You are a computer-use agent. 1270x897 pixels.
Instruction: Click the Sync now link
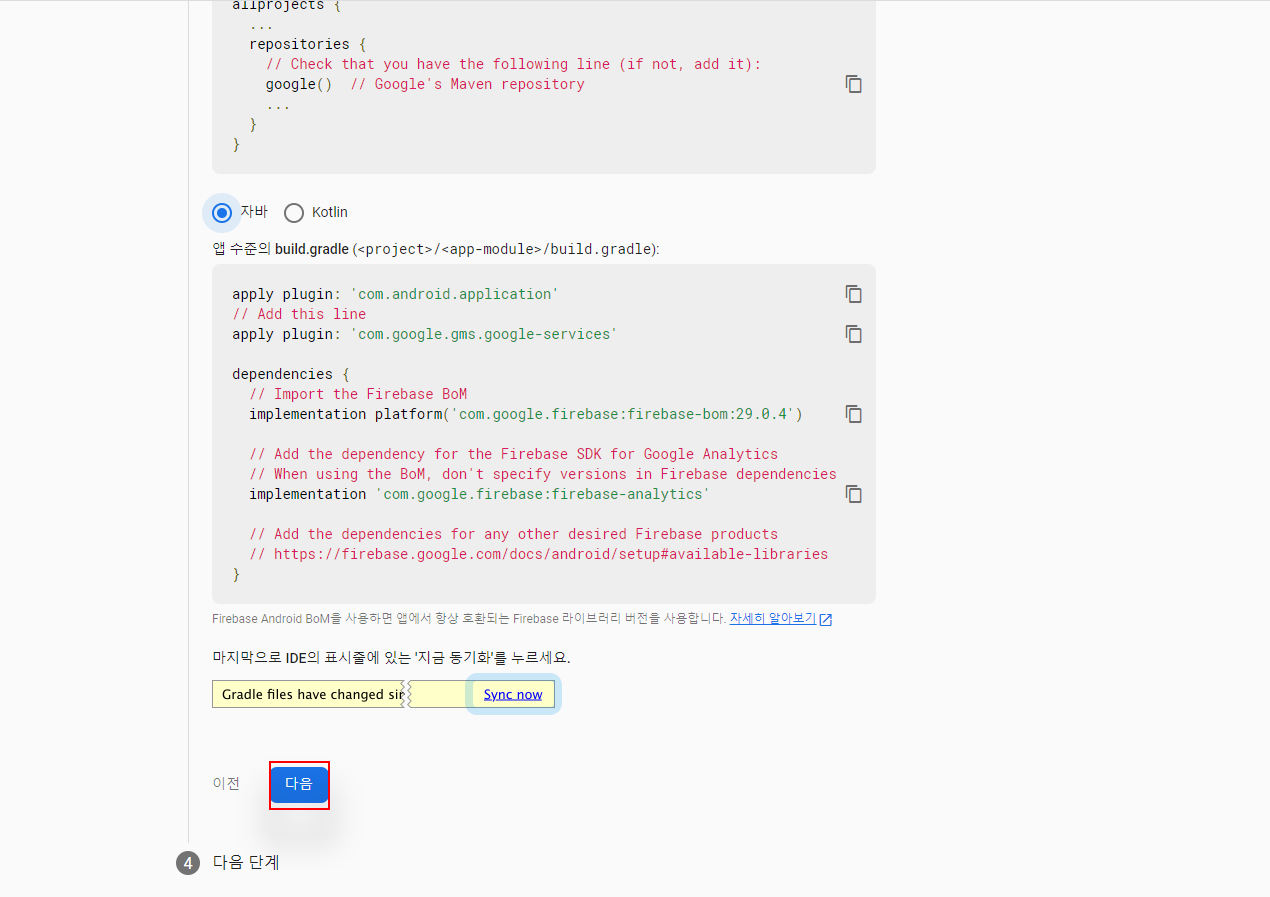[513, 694]
